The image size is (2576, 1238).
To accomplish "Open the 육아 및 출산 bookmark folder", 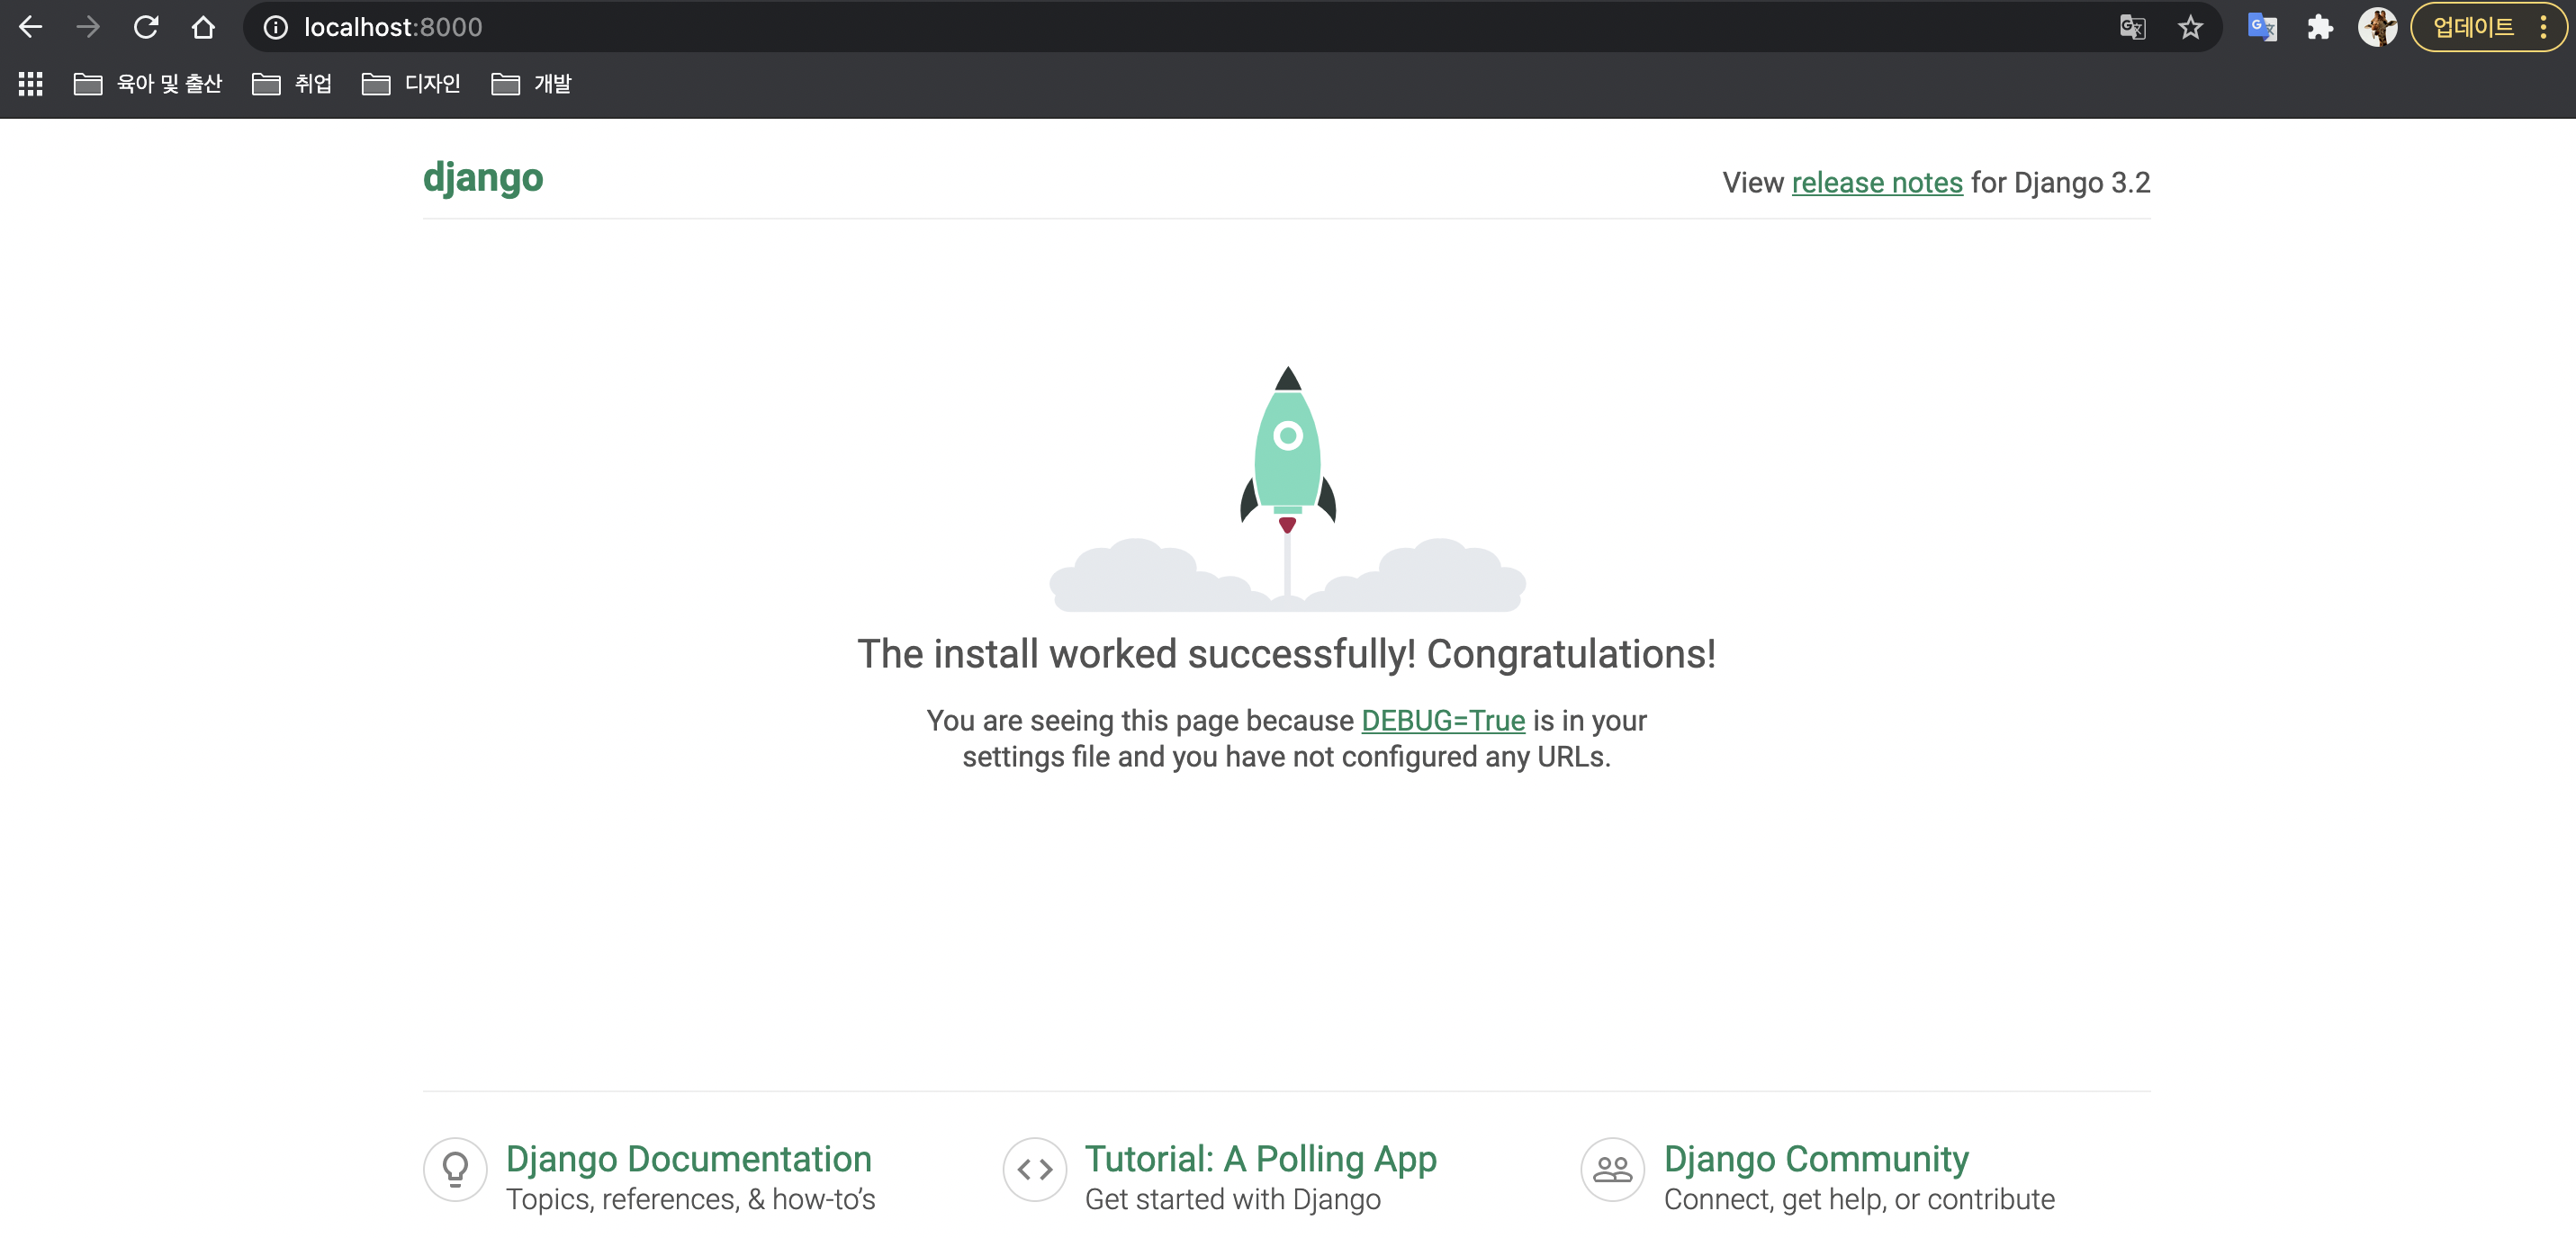I will click(148, 84).
